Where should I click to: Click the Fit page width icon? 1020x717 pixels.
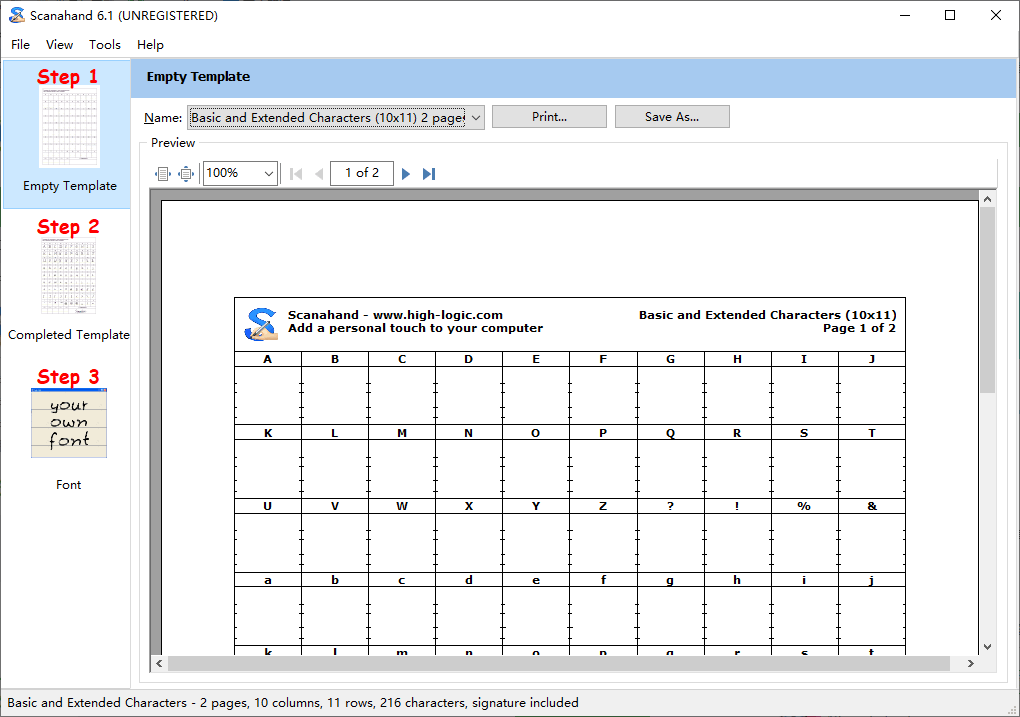[x=163, y=174]
